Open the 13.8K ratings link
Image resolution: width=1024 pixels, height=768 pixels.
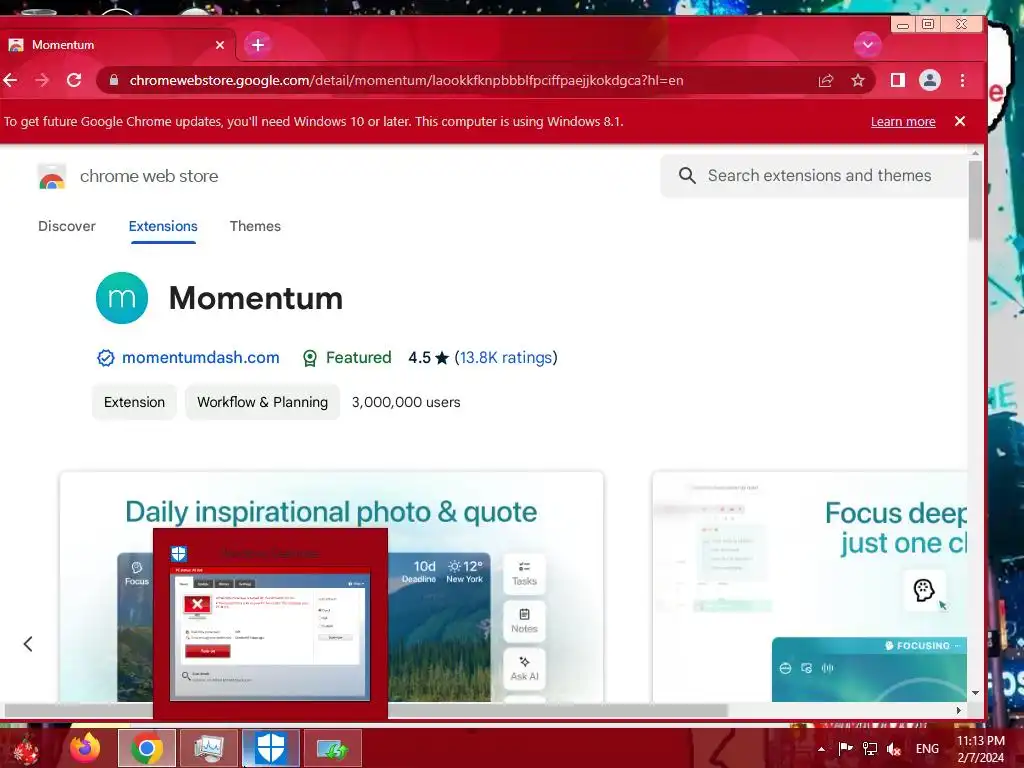[505, 357]
